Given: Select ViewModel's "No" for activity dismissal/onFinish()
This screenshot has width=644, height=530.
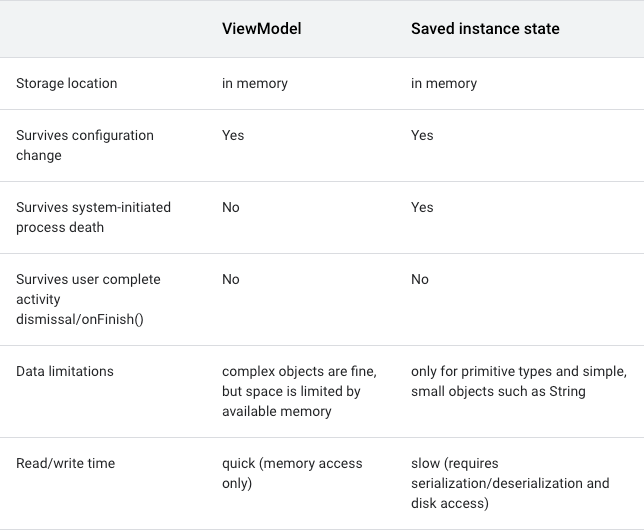Looking at the screenshot, I should (x=231, y=279).
